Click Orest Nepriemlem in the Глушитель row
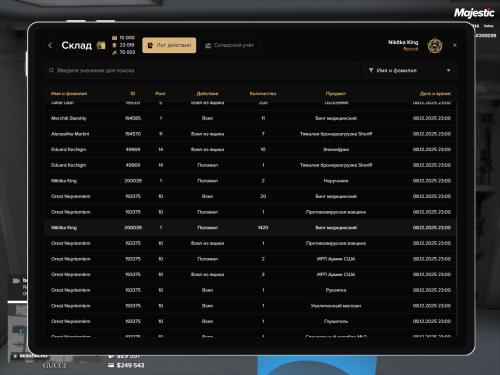 tap(71, 322)
